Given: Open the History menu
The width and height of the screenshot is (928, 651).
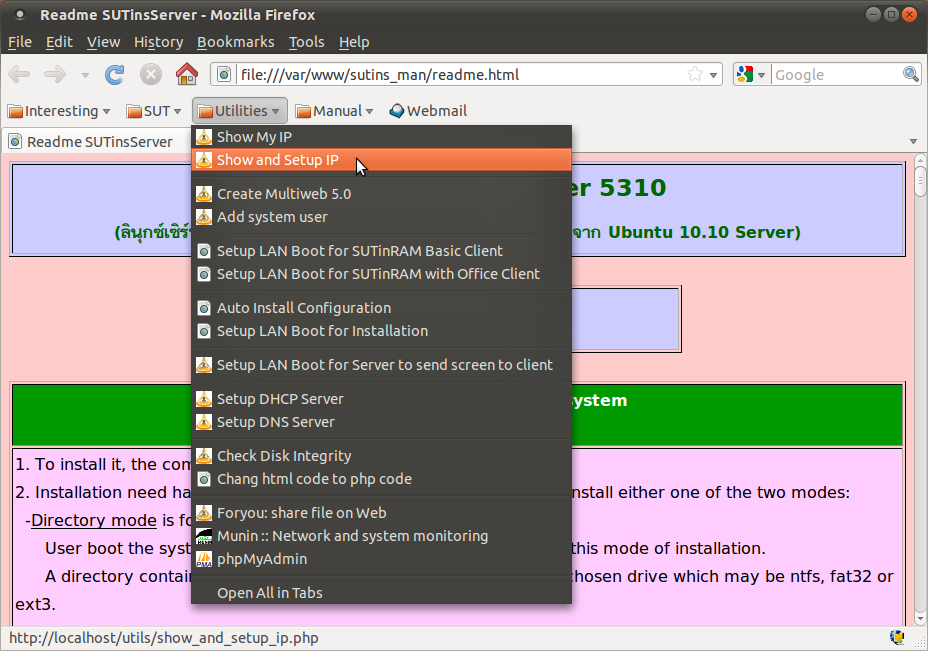Looking at the screenshot, I should [159, 42].
